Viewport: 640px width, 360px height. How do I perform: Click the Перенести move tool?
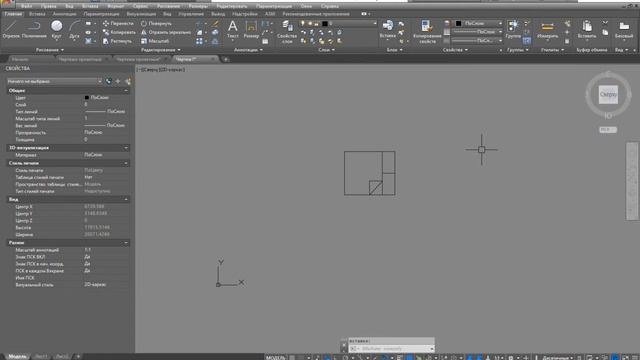(x=118, y=24)
